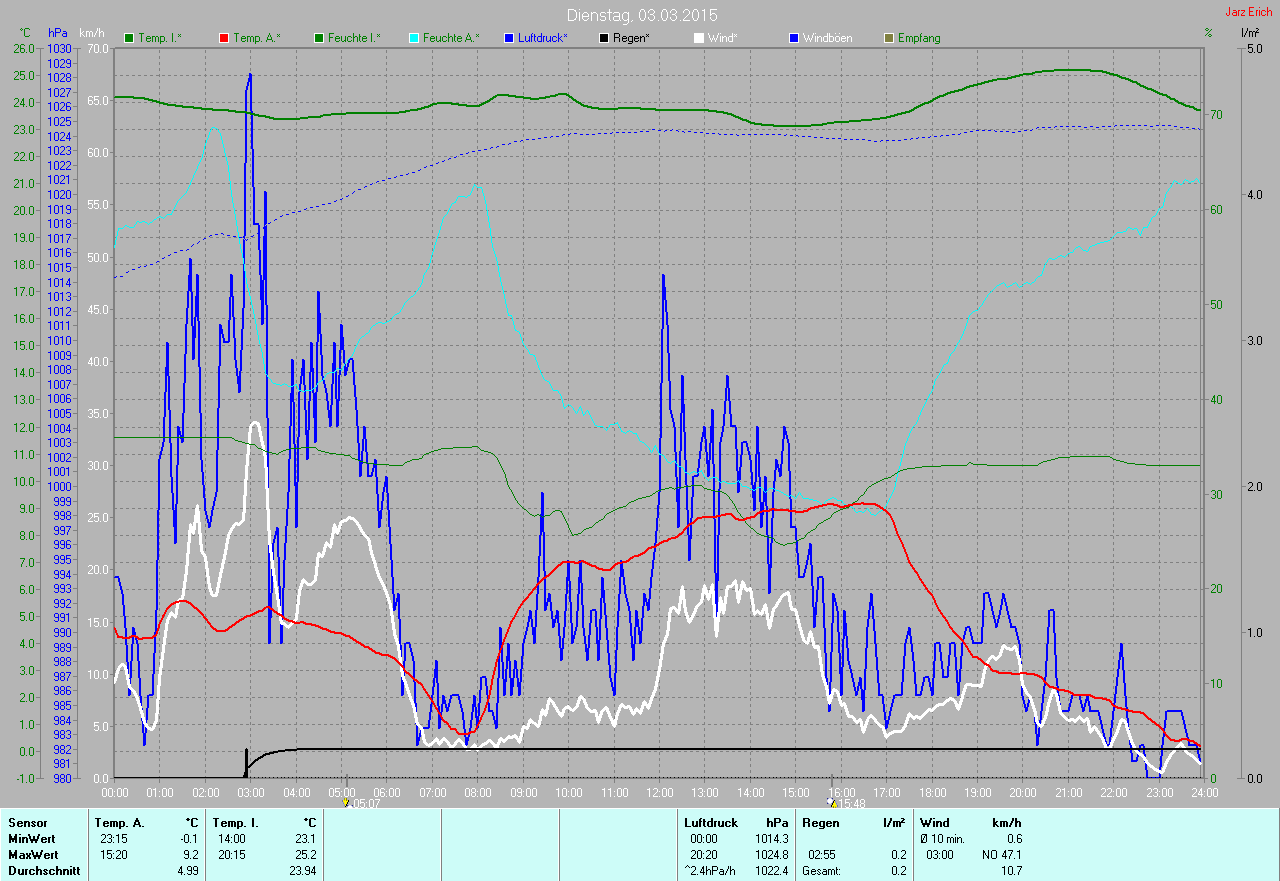Click the blue Windböen legend square

794,38
